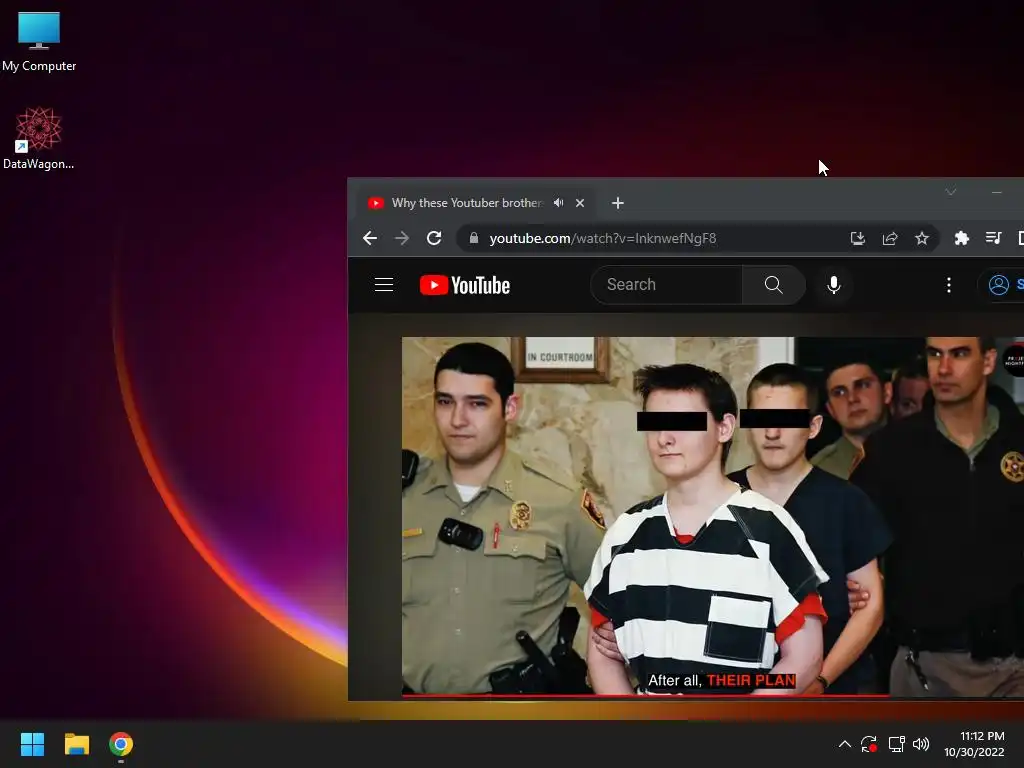The image size is (1024, 768).
Task: Reload the YouTube page
Action: tap(434, 238)
